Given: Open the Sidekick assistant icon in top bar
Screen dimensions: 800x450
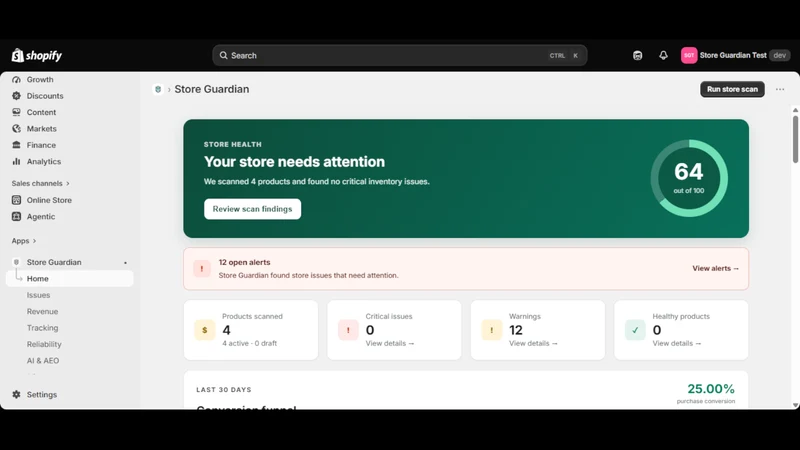Looking at the screenshot, I should (637, 55).
